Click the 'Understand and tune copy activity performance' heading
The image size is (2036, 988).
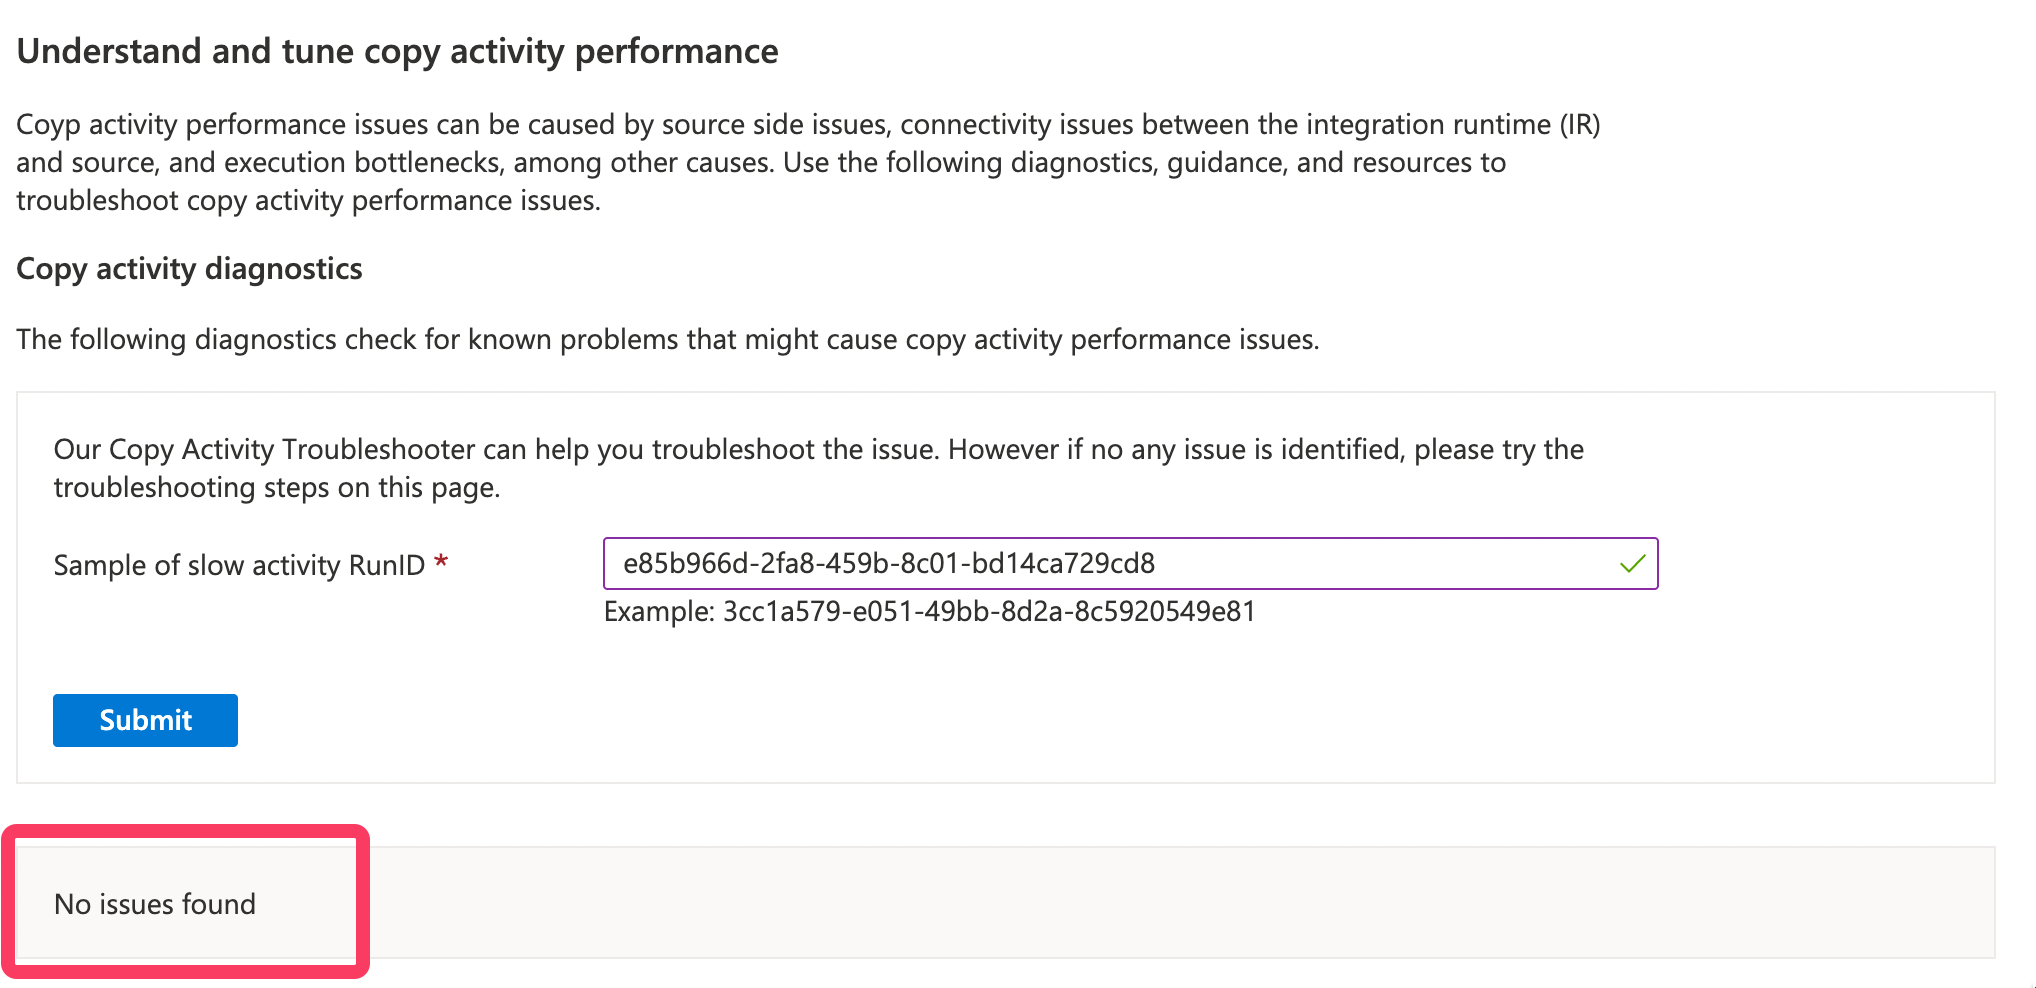coord(397,51)
